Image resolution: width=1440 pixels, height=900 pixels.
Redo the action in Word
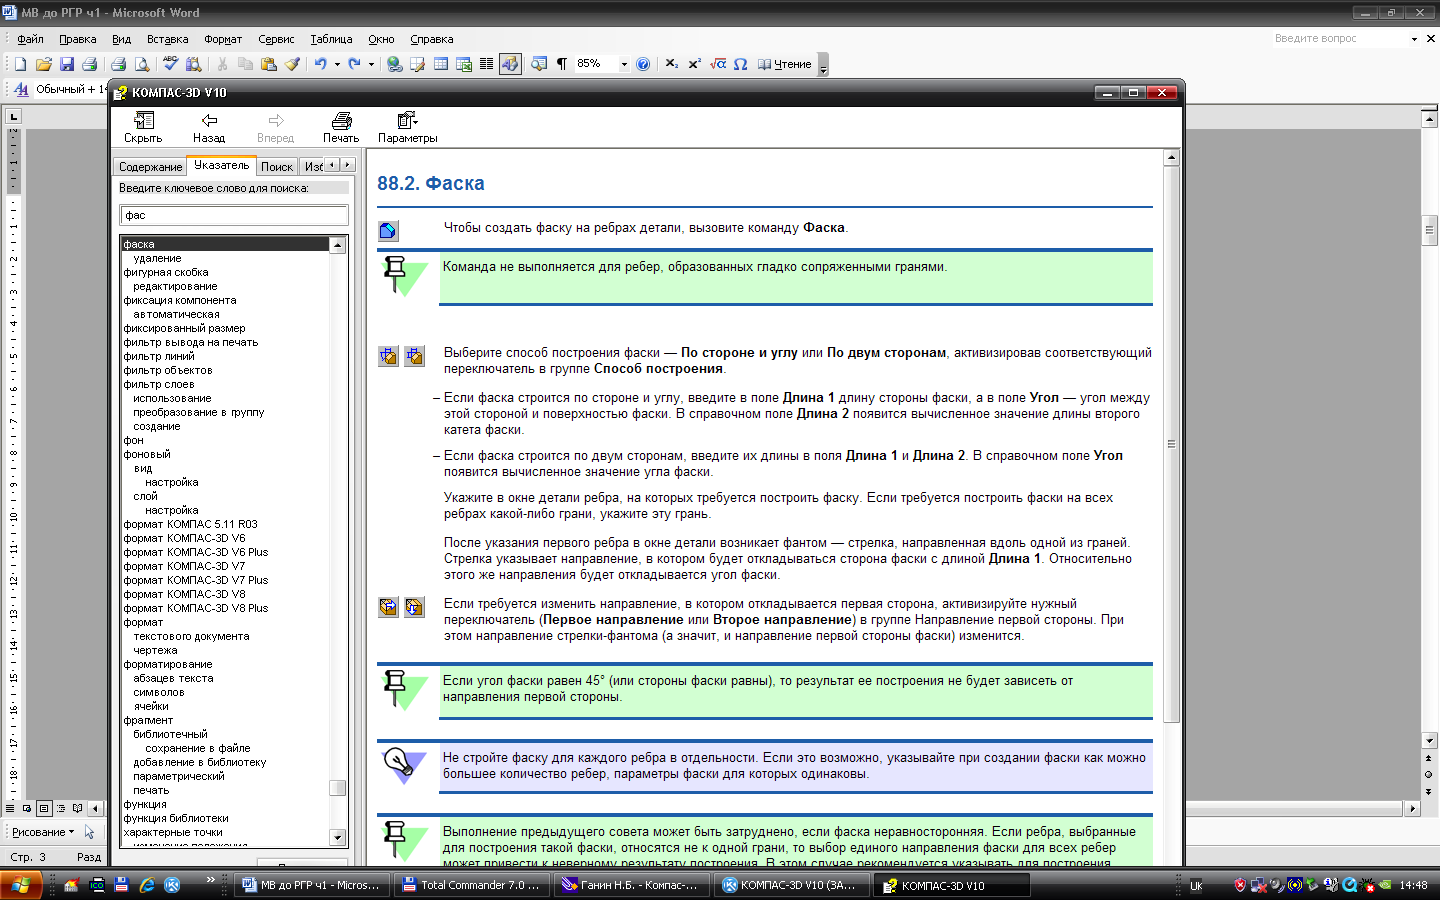pos(354,64)
